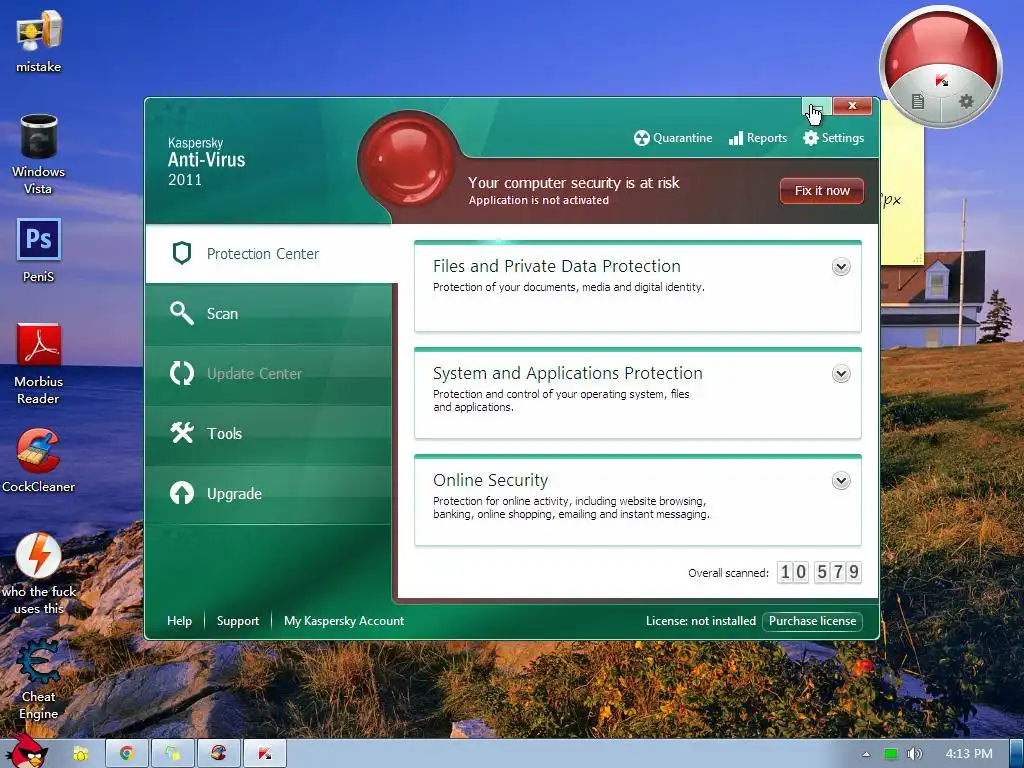Click the red security status indicator
Viewport: 1024px width, 768px height.
pyautogui.click(x=408, y=161)
